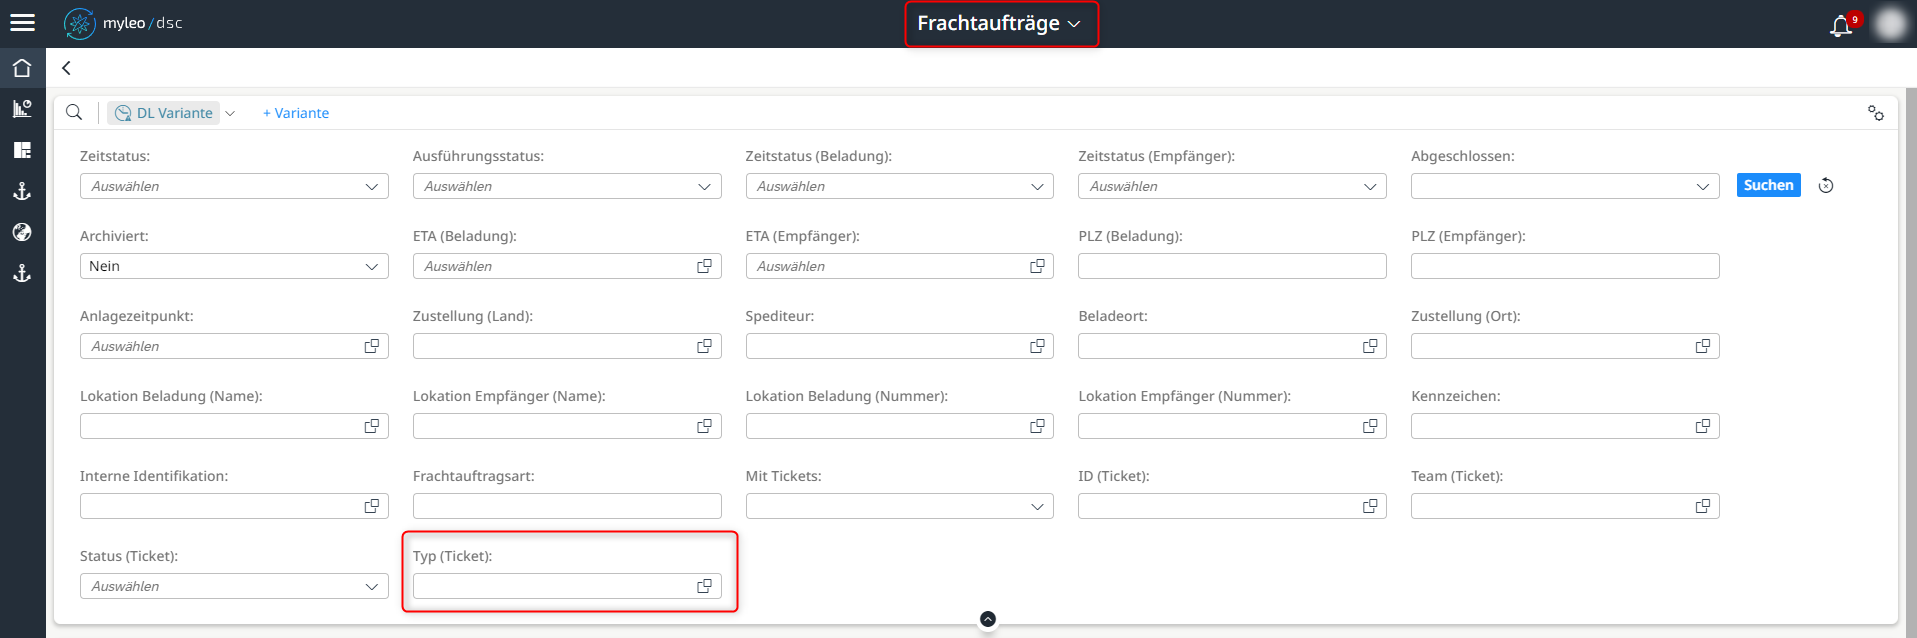The width and height of the screenshot is (1917, 638).
Task: Open value help for Lokation Empfänger (Nummer)
Action: [1370, 426]
